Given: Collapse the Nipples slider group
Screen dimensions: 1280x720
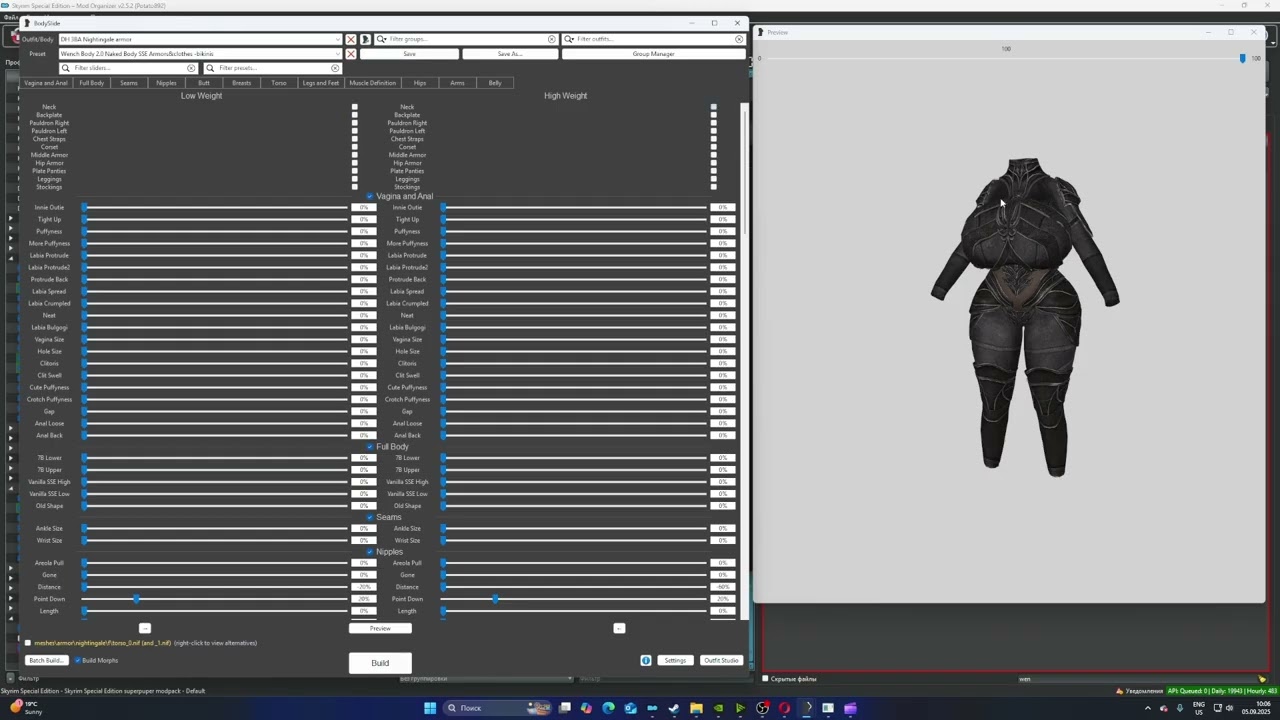Looking at the screenshot, I should [370, 552].
